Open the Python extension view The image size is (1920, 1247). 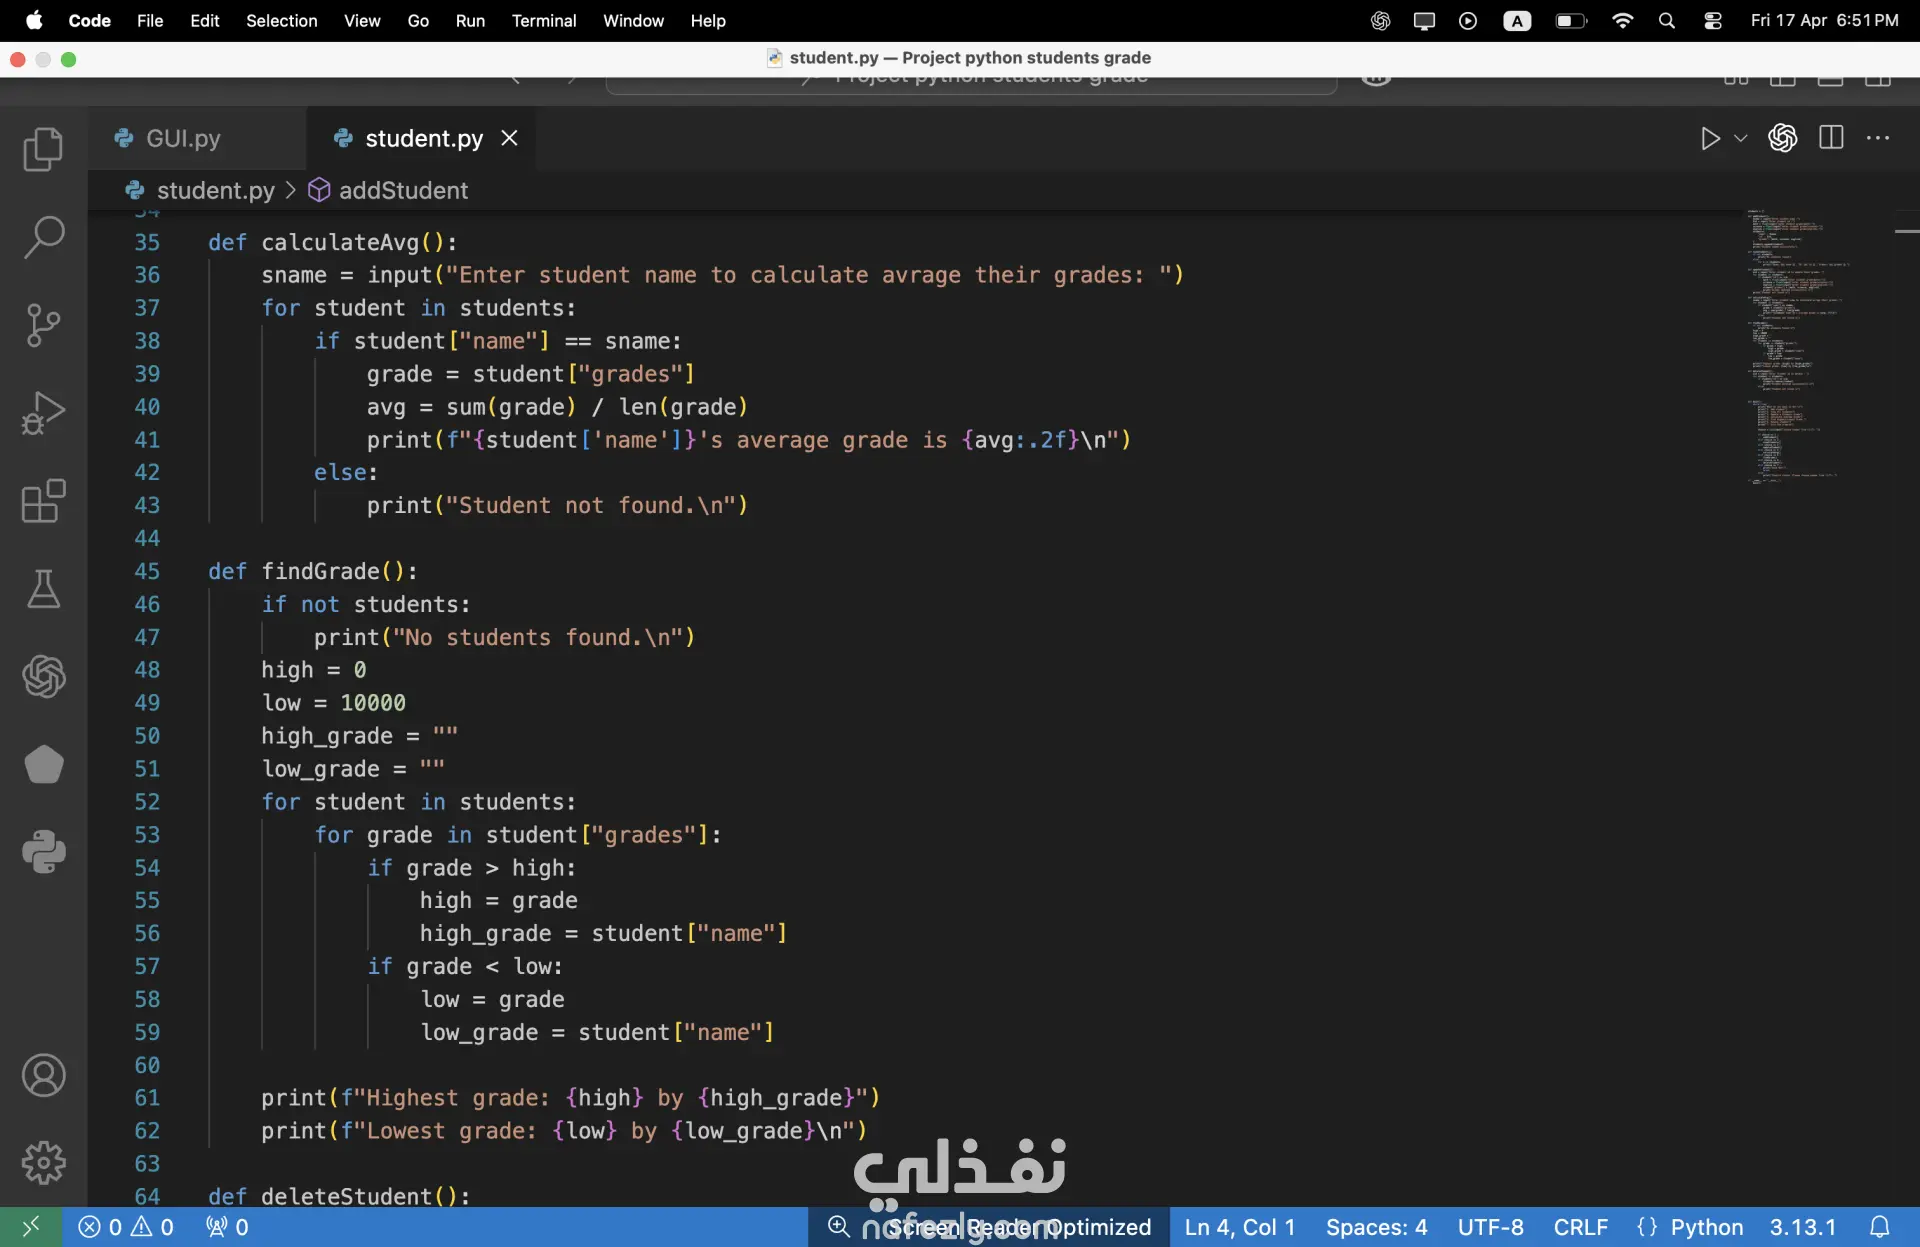(43, 852)
